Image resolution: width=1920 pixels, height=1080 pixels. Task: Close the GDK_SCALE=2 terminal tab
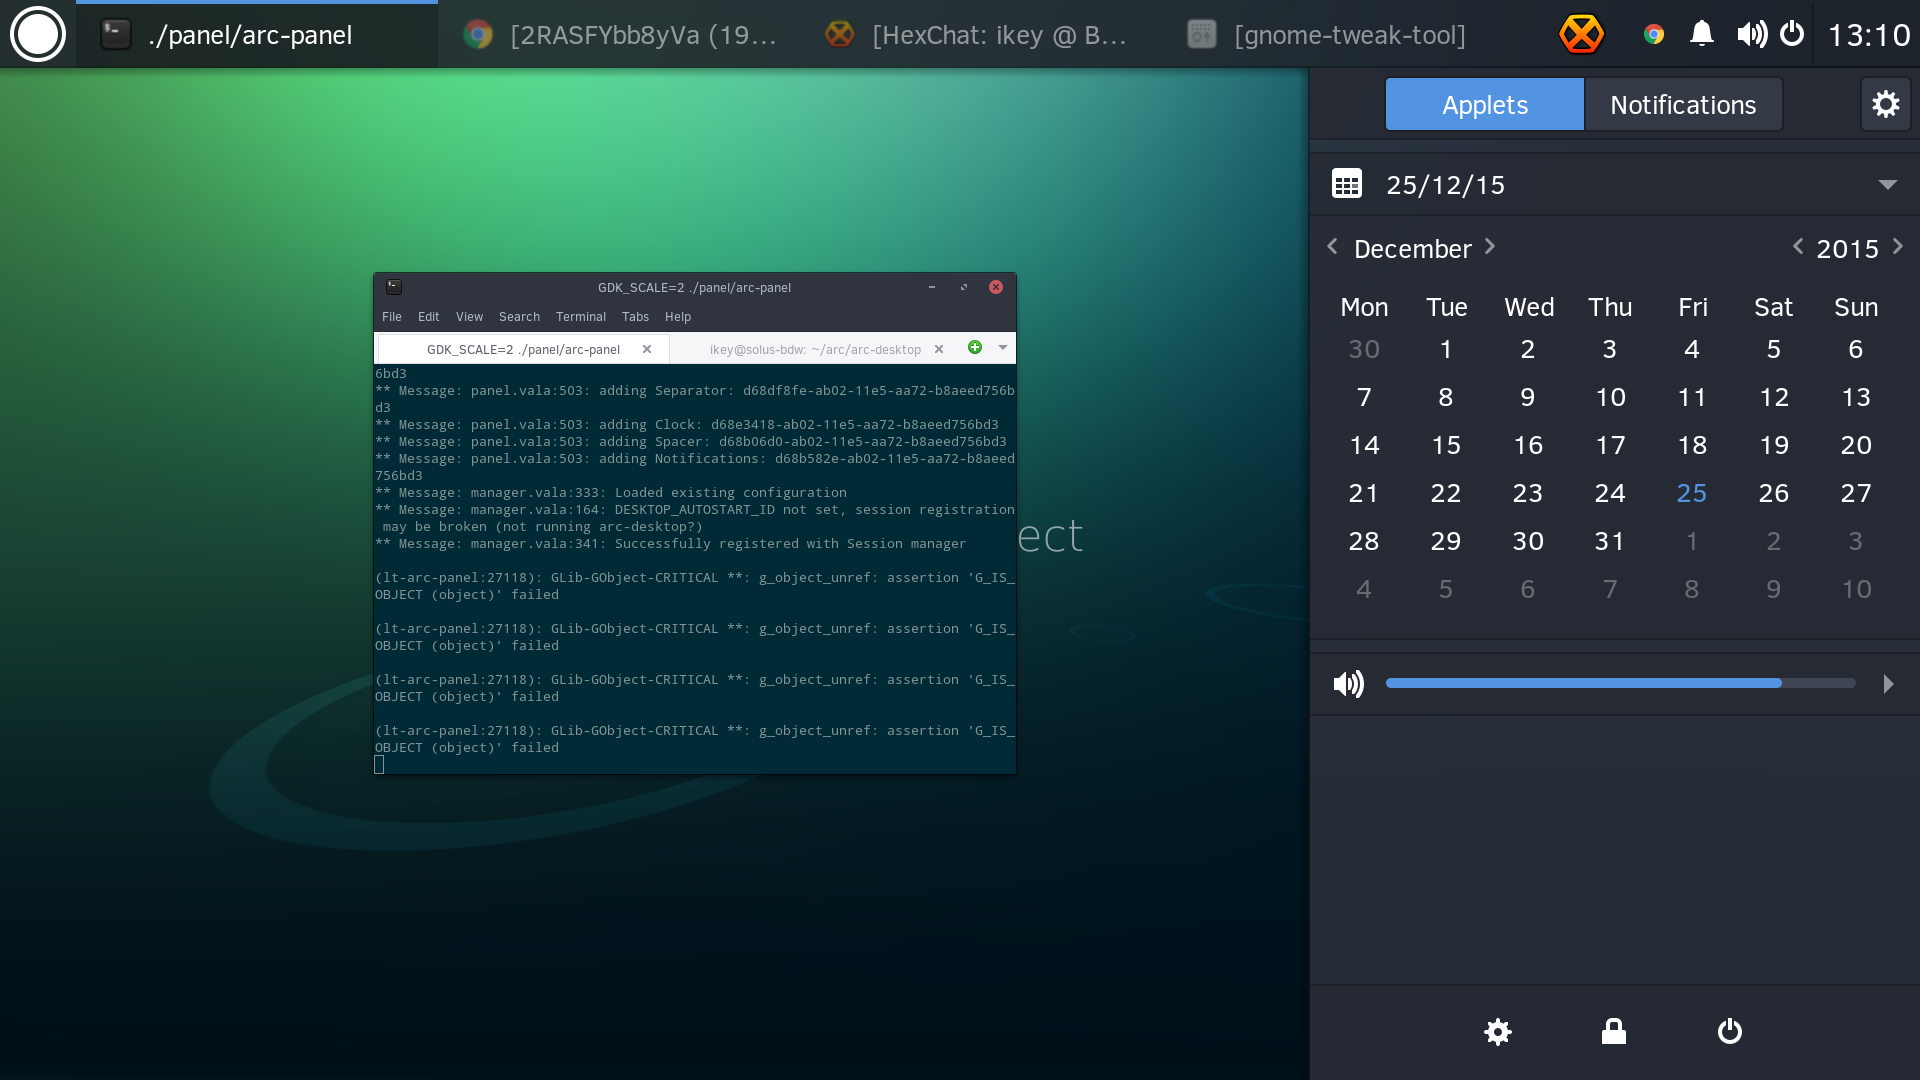[x=647, y=349]
